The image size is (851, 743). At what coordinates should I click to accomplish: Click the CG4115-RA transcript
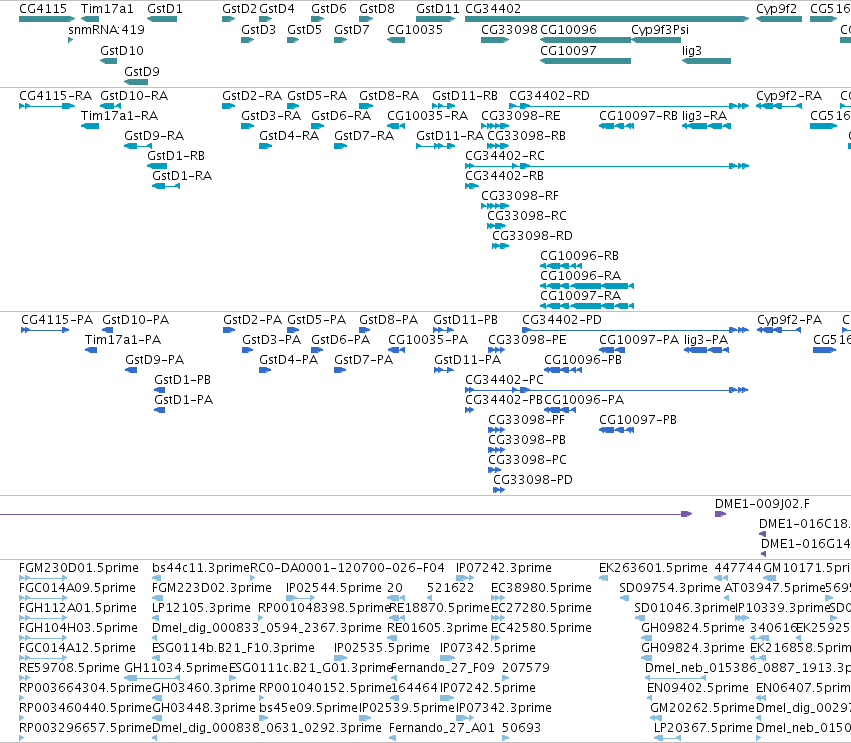point(47,106)
